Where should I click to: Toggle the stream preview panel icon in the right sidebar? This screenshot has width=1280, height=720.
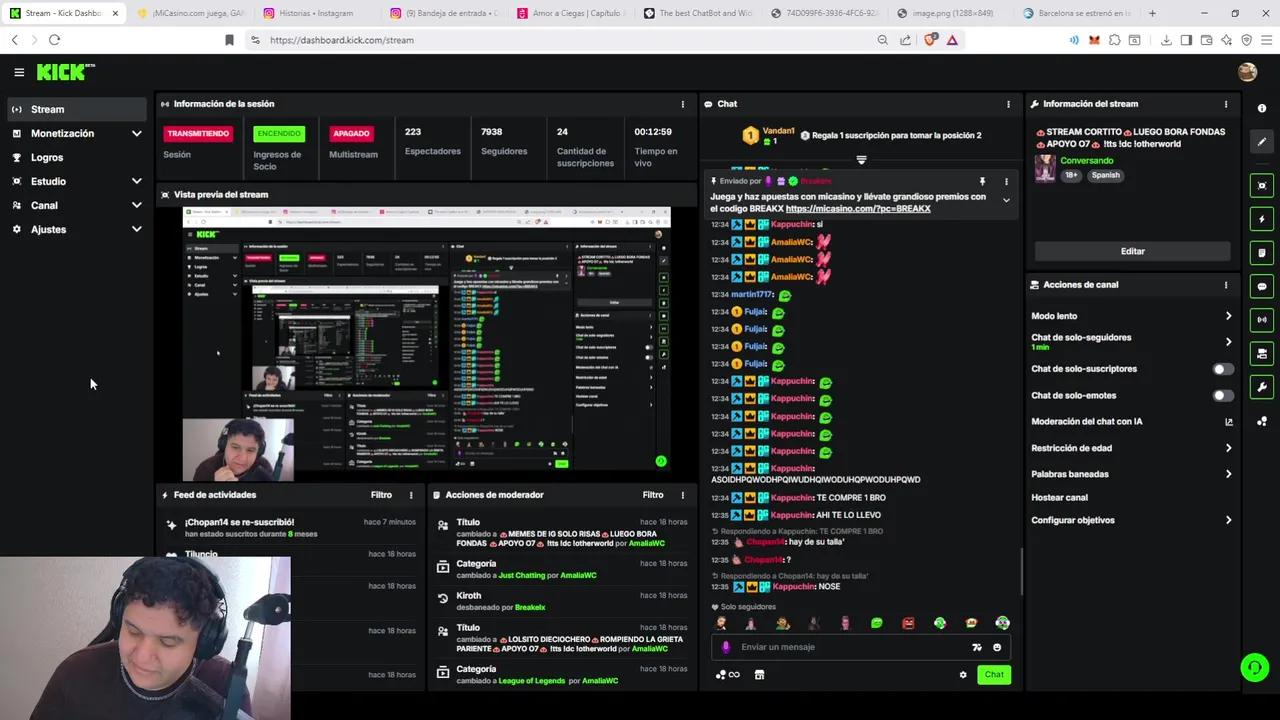pos(1262,186)
